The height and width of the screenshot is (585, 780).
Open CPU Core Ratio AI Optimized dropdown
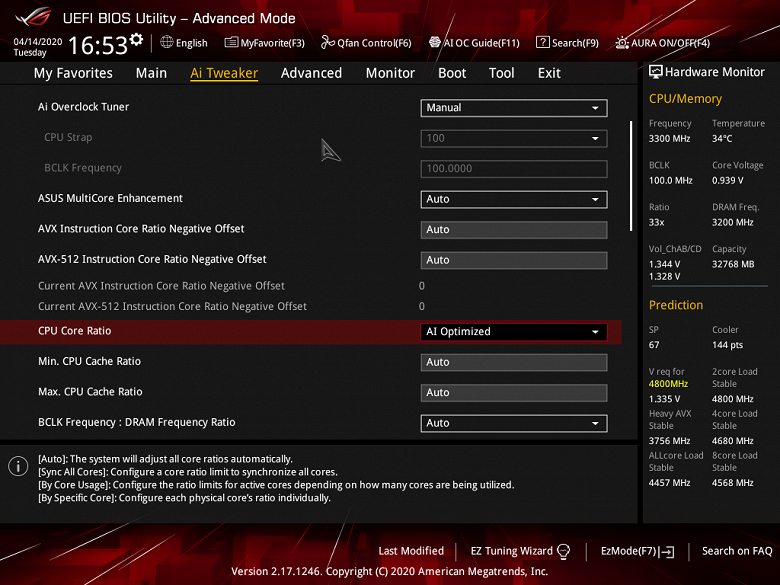pyautogui.click(x=514, y=332)
